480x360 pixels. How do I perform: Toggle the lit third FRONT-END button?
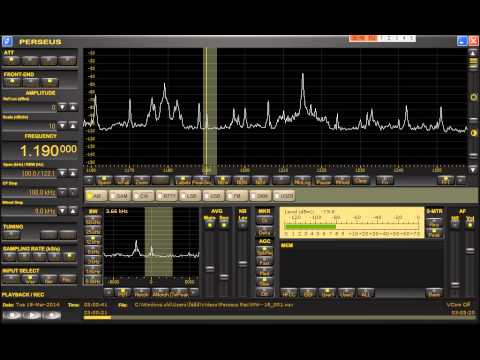tap(49, 82)
